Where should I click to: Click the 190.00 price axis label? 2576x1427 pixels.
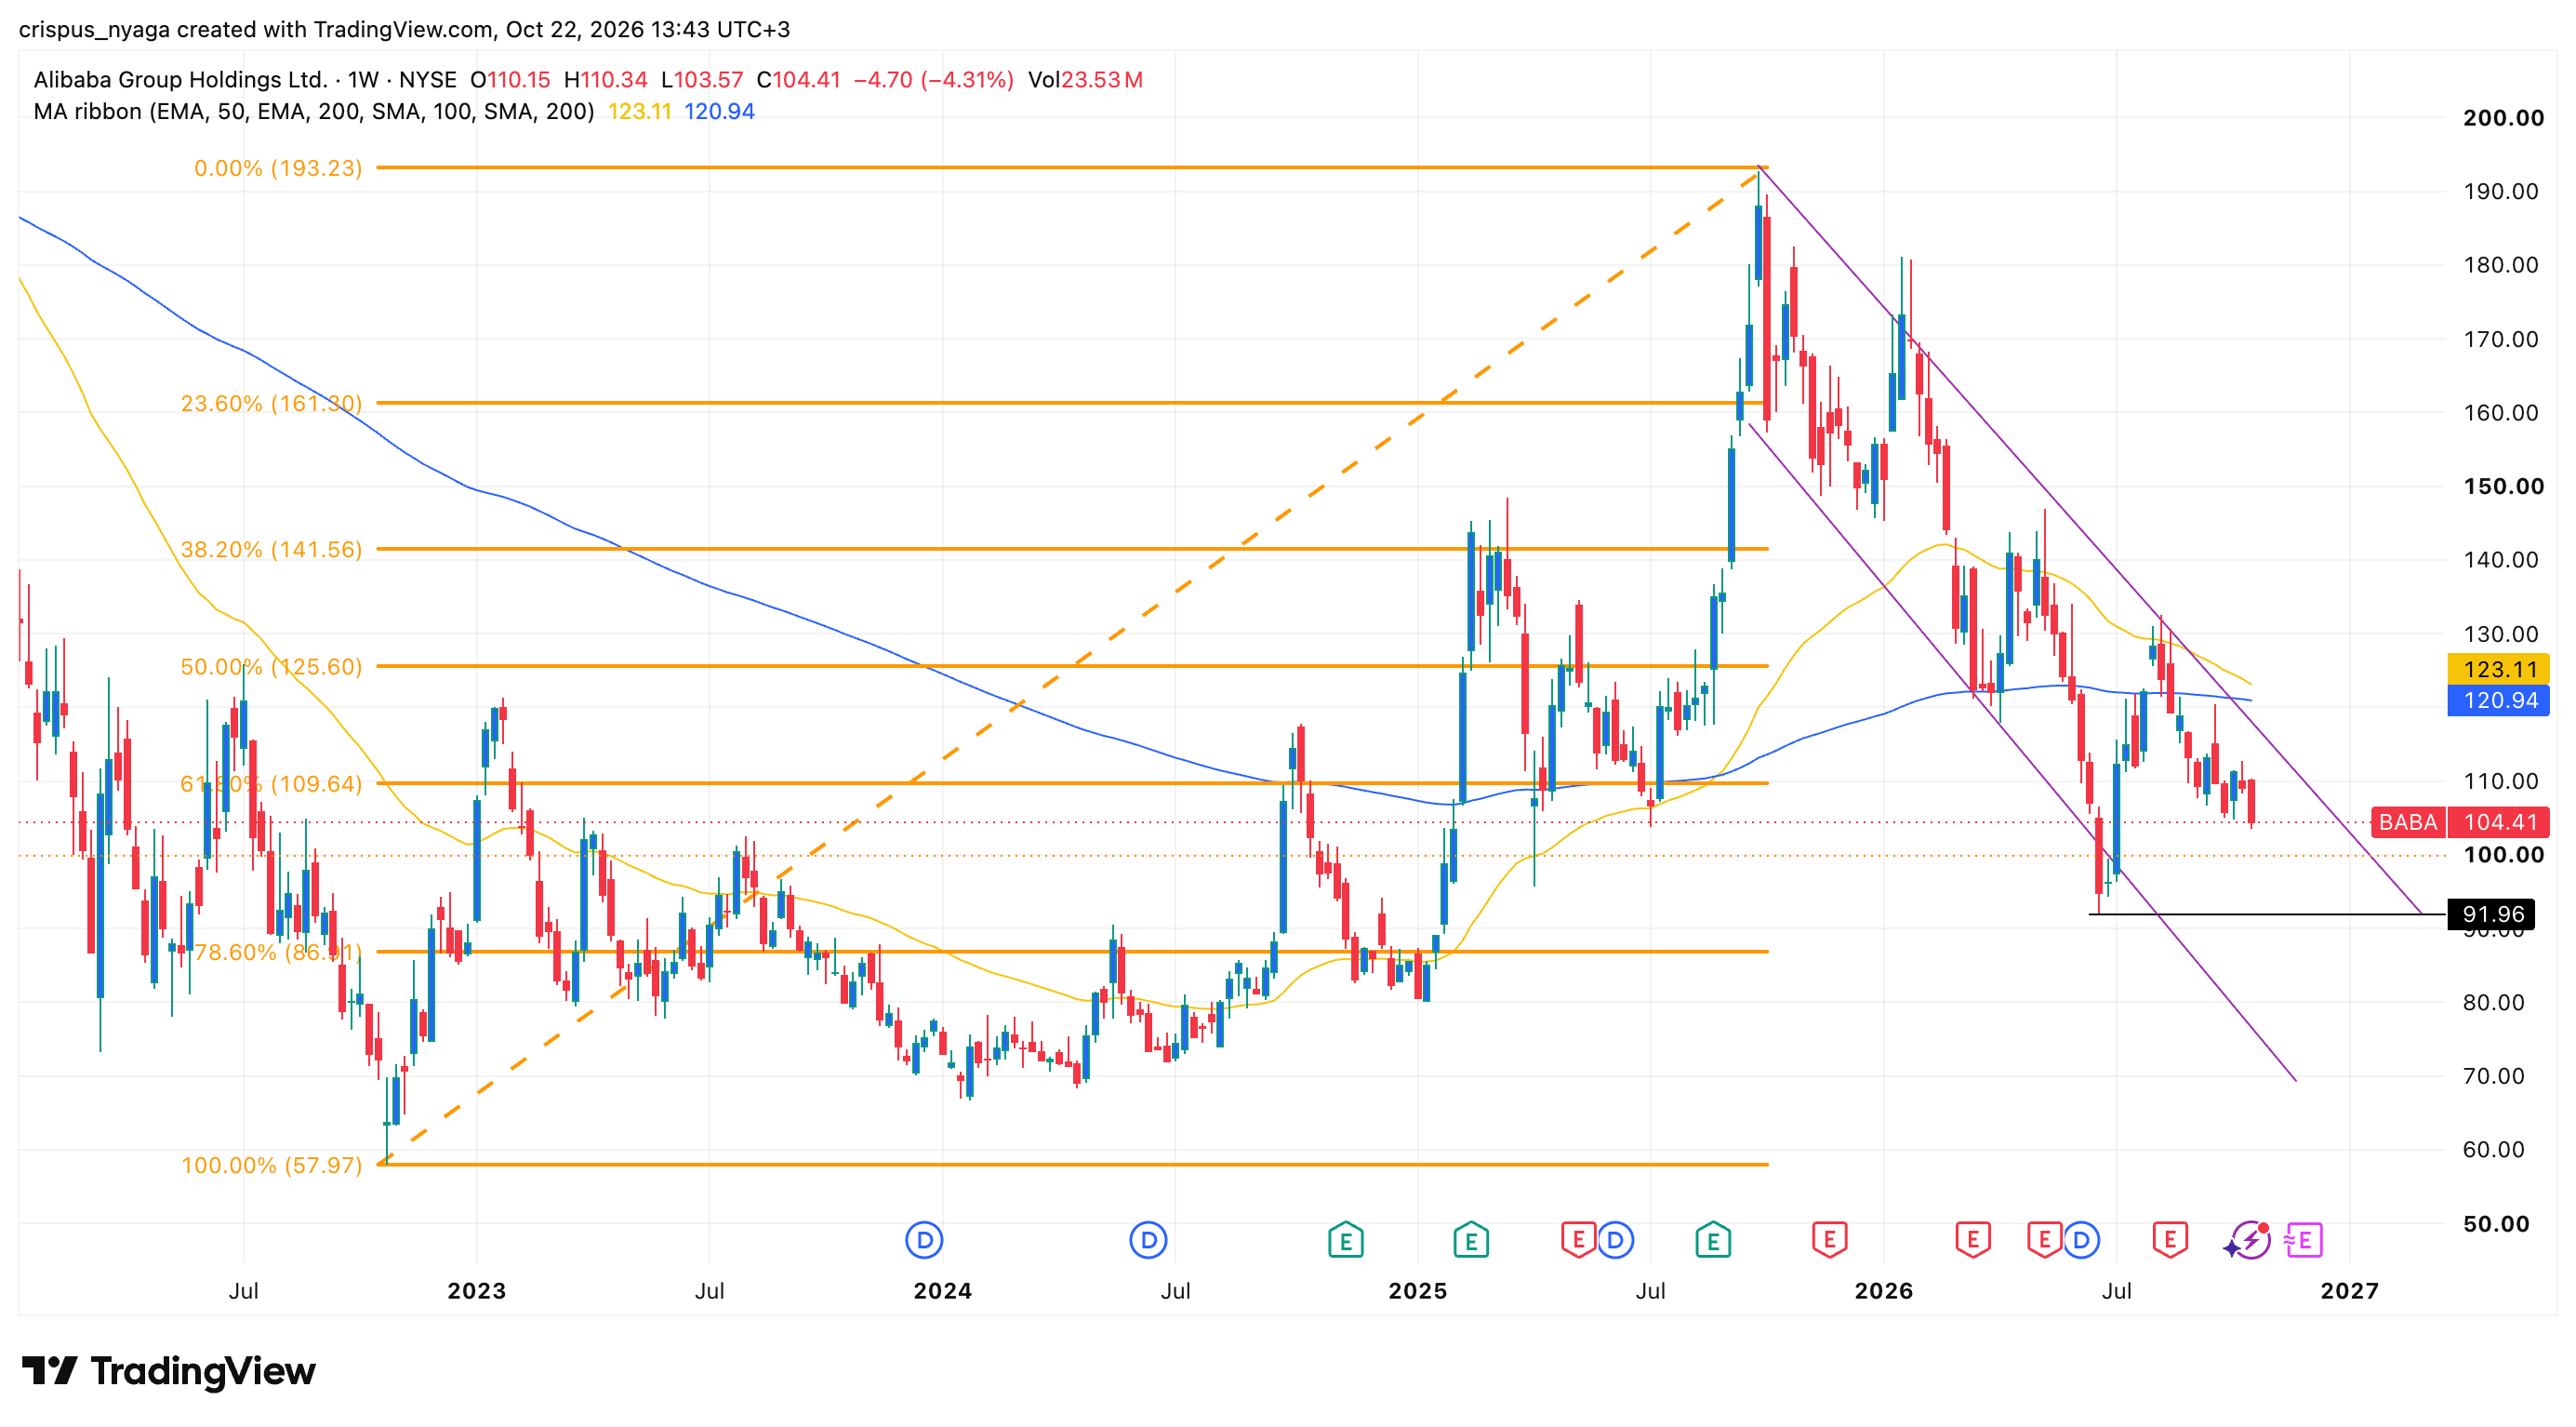point(2500,191)
